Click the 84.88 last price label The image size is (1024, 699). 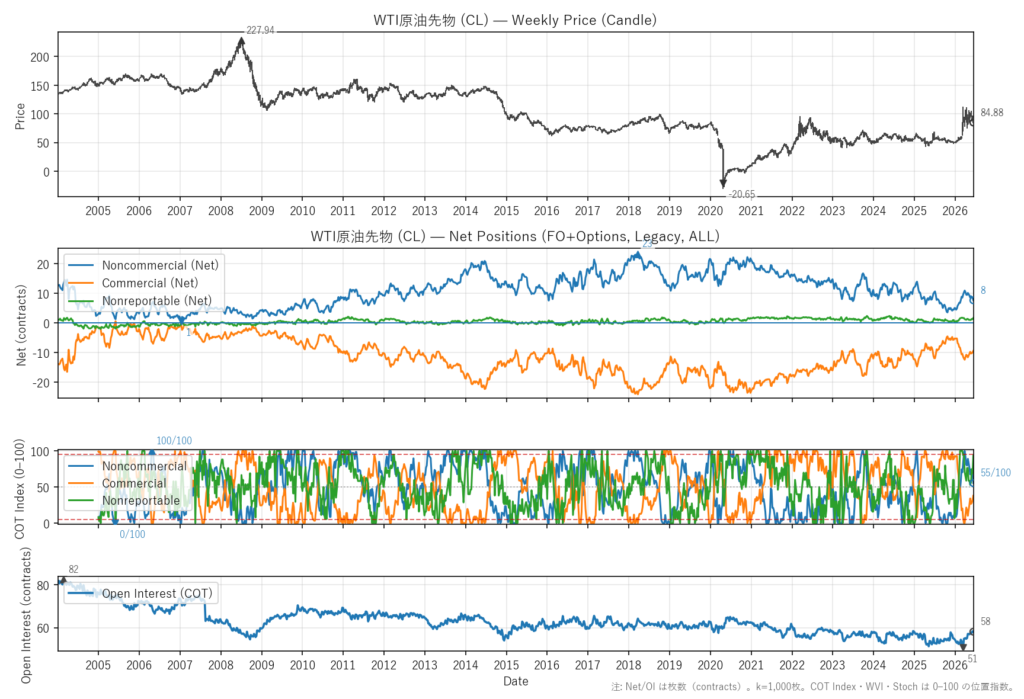[991, 113]
